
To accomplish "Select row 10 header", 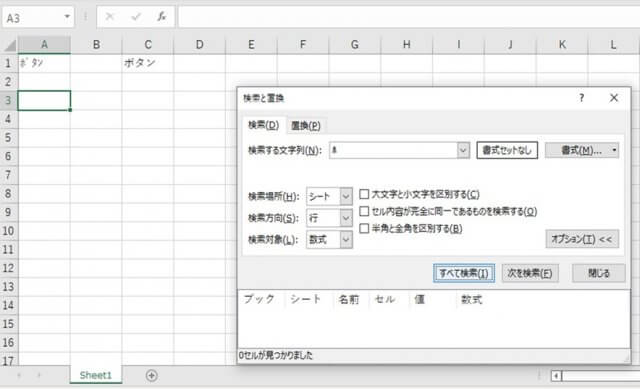I will click(8, 231).
